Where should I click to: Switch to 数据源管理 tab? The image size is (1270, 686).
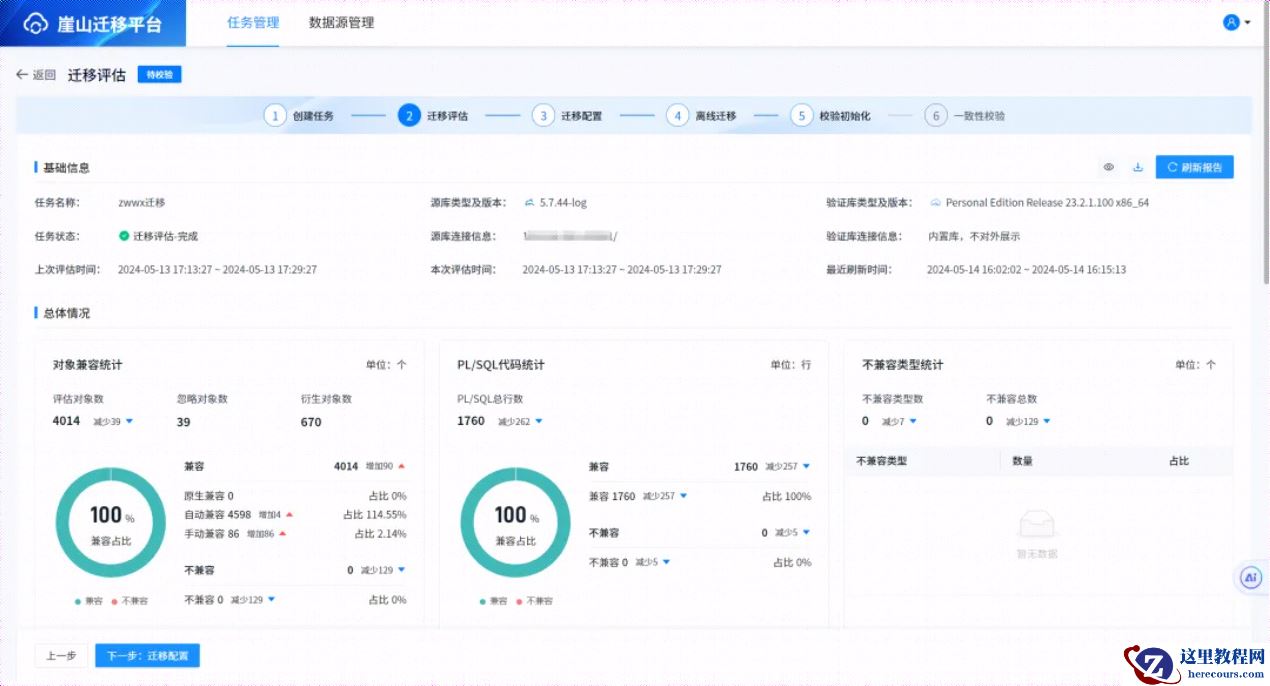pyautogui.click(x=341, y=23)
